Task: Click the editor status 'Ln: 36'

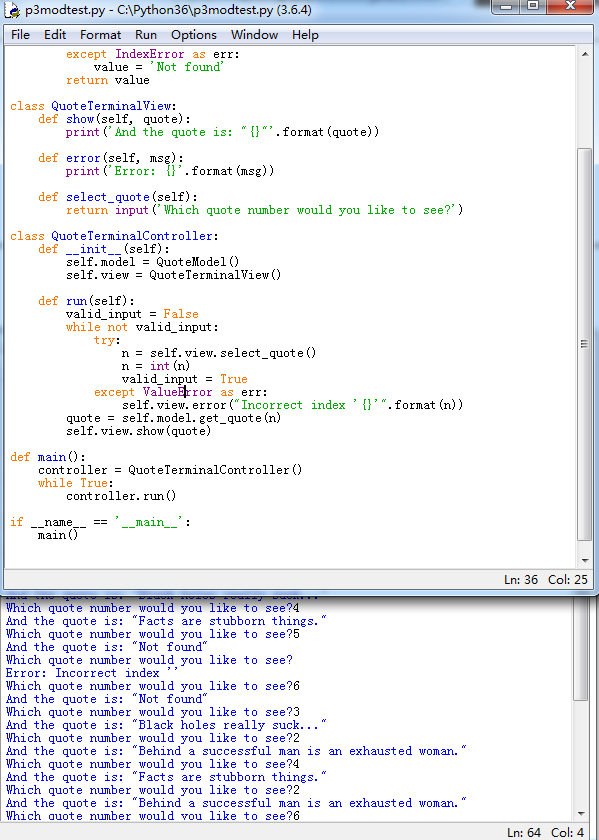Action: [x=521, y=580]
